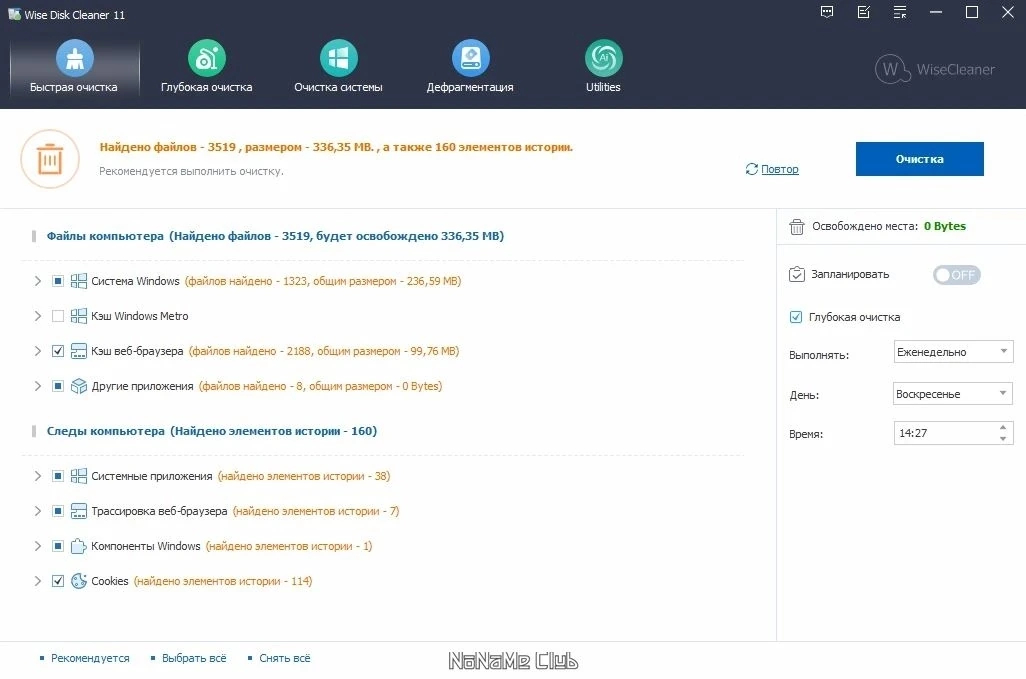
Task: Click the blue Очистка button
Action: click(x=919, y=159)
